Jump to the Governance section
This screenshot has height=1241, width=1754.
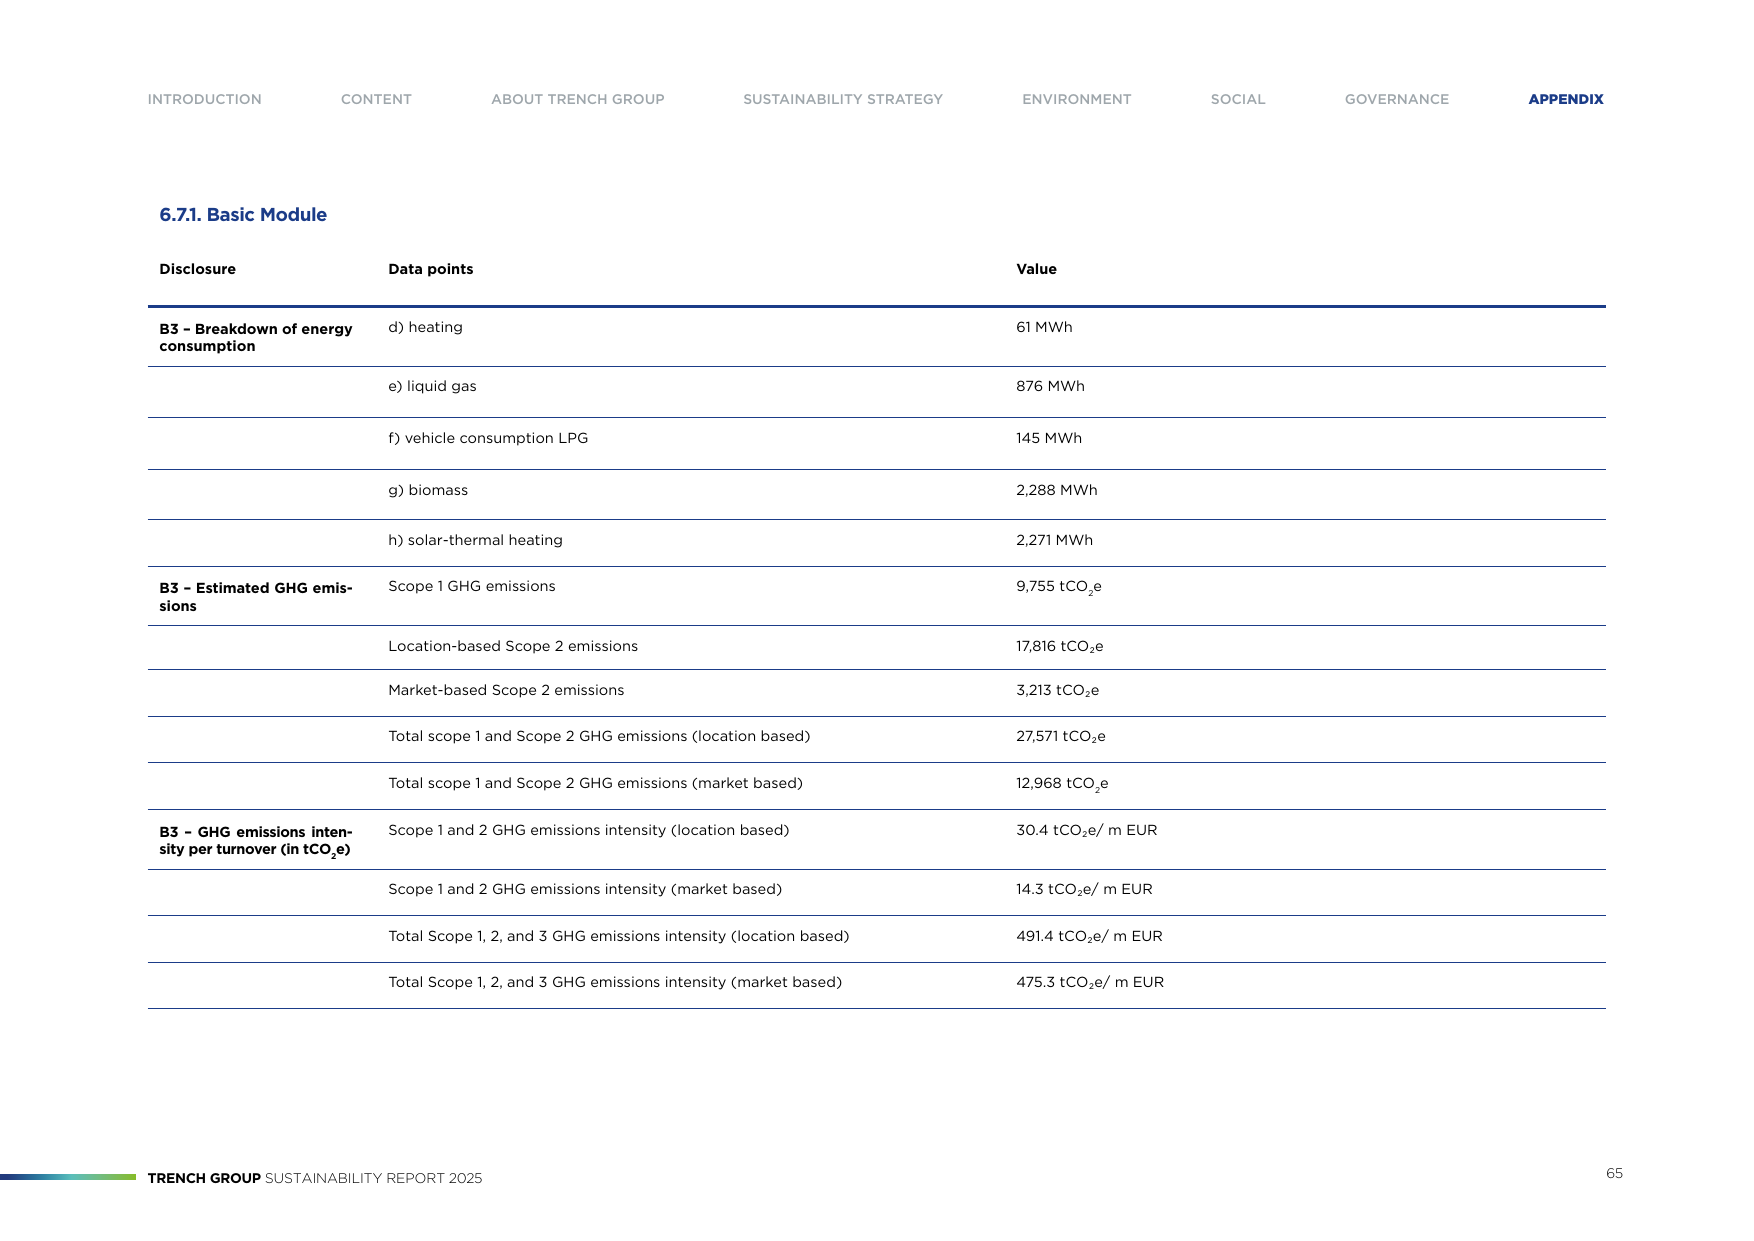tap(1397, 99)
